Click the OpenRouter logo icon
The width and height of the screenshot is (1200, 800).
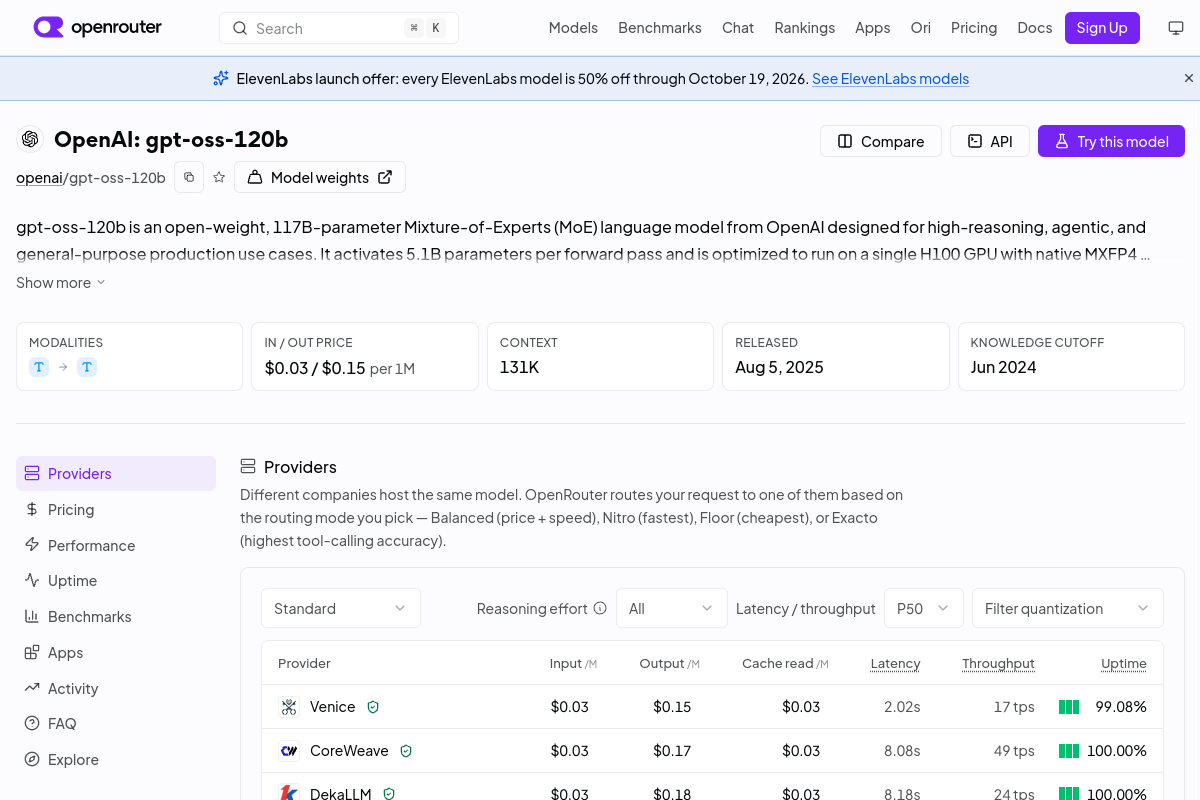48,27
